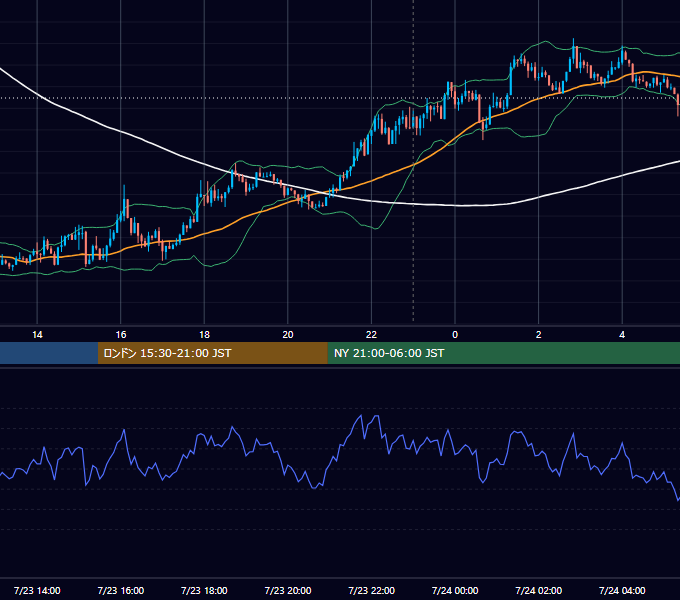Click the 7/24 02:00 label on oscillator axis
The width and height of the screenshot is (680, 600).
[x=539, y=590]
